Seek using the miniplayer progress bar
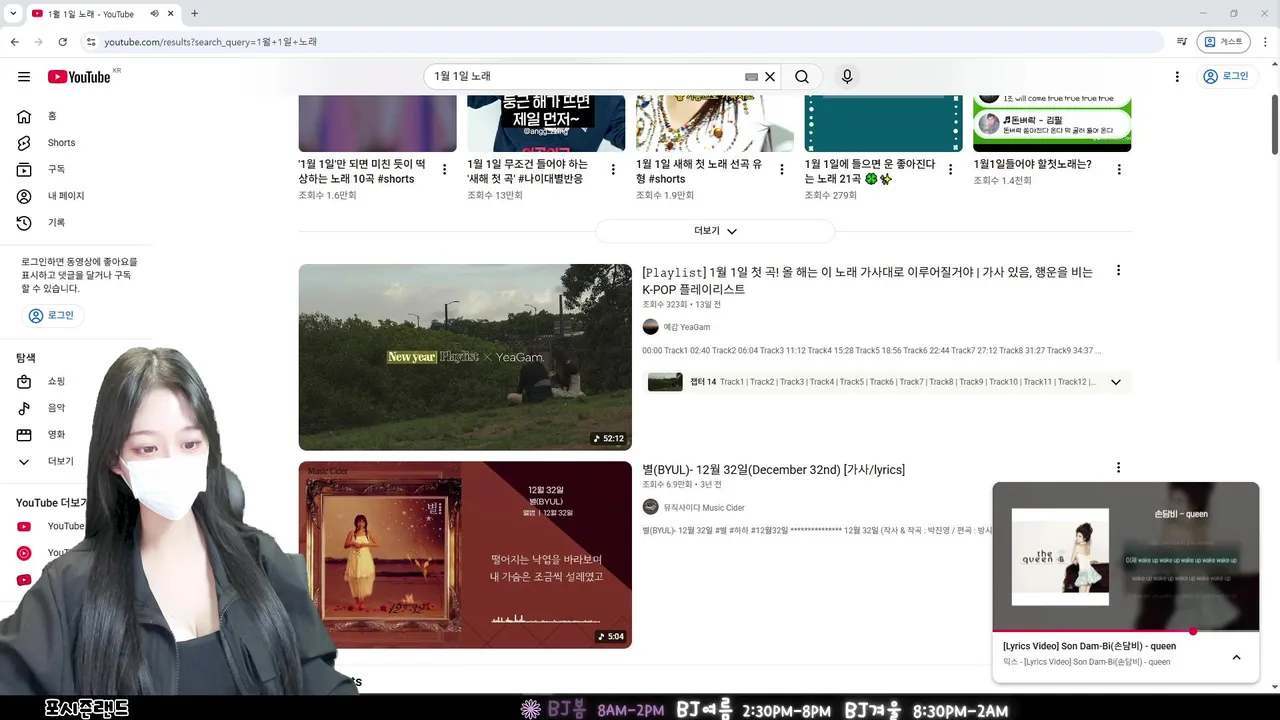The image size is (1280, 720). 1125,631
